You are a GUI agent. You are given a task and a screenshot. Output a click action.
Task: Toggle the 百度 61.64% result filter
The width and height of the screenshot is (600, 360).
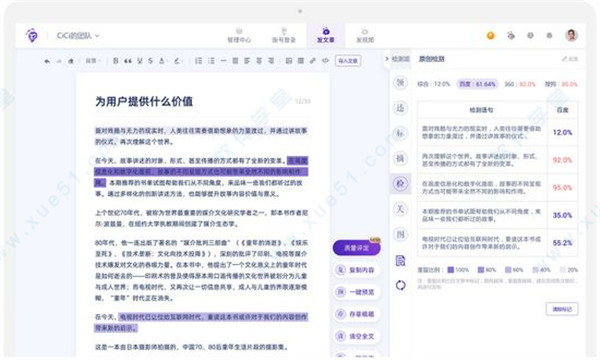[x=477, y=84]
